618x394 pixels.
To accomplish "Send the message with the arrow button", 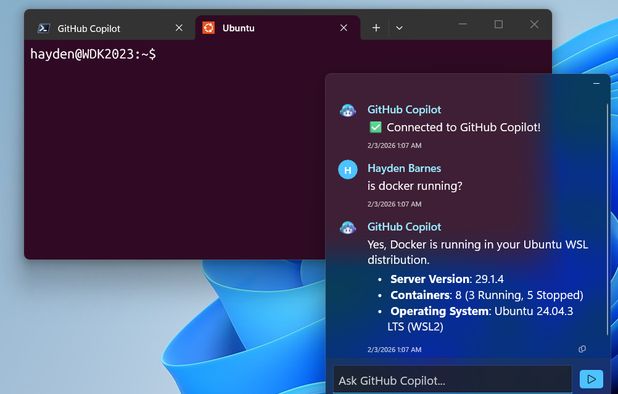I will pyautogui.click(x=591, y=379).
